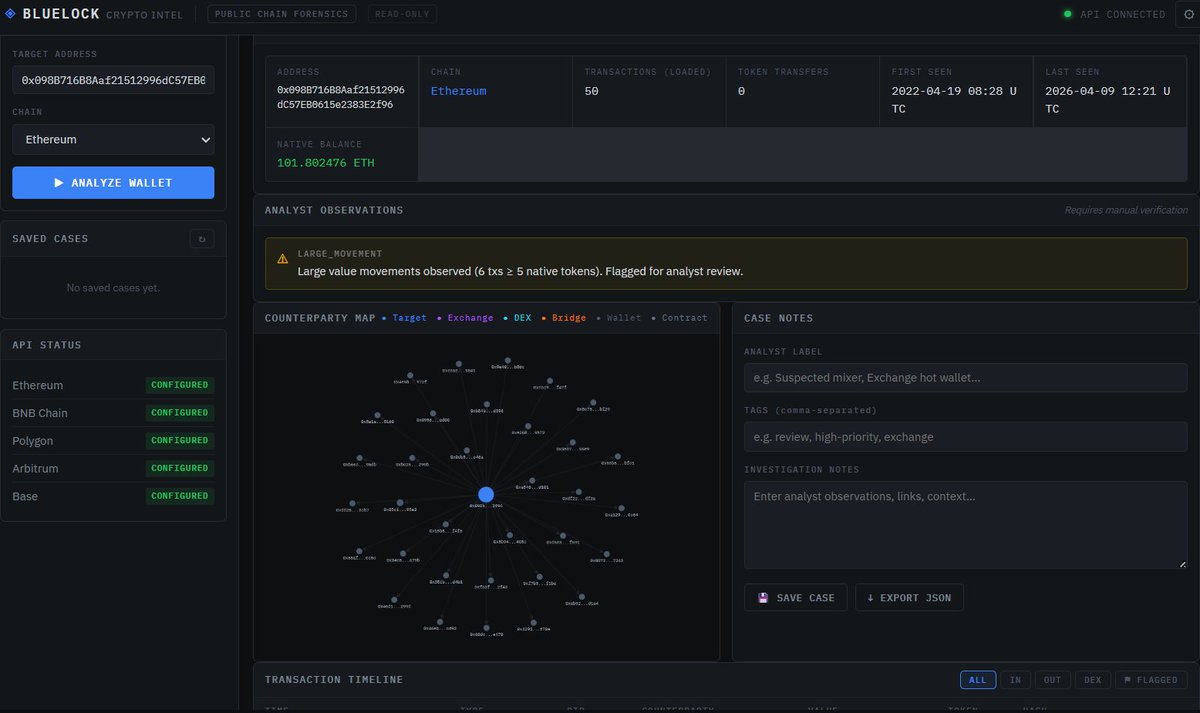Click the Contract legend entry
The width and height of the screenshot is (1200, 713).
679,318
